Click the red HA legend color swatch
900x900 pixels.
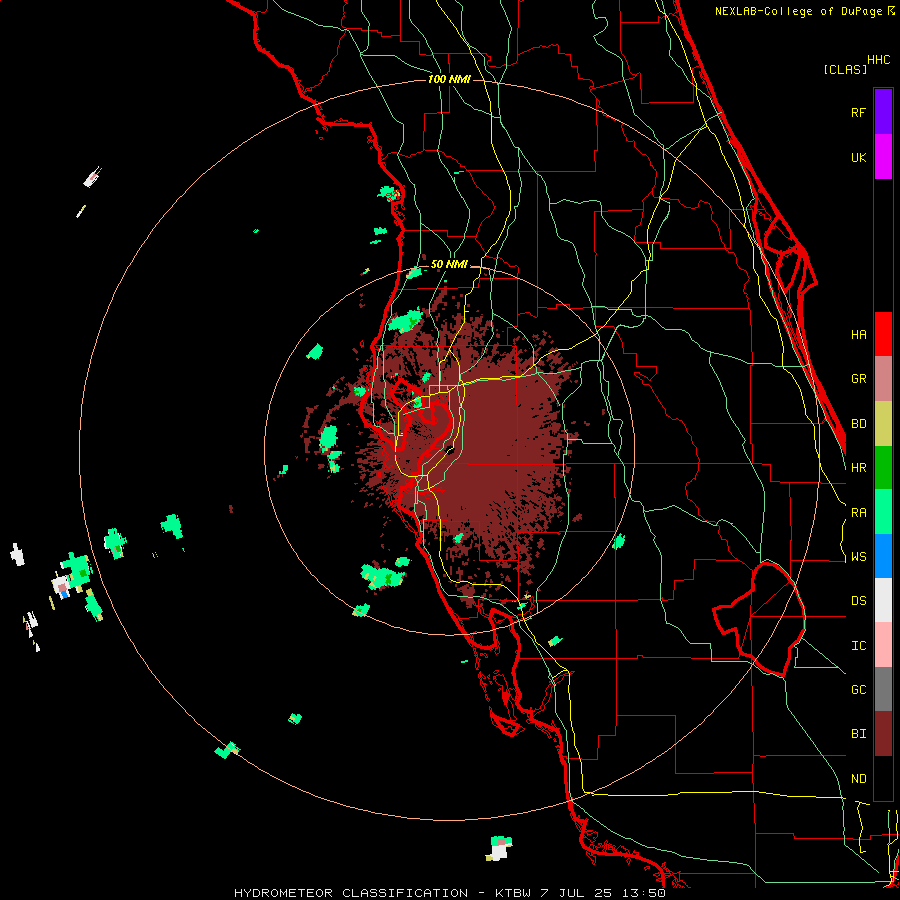pos(883,334)
